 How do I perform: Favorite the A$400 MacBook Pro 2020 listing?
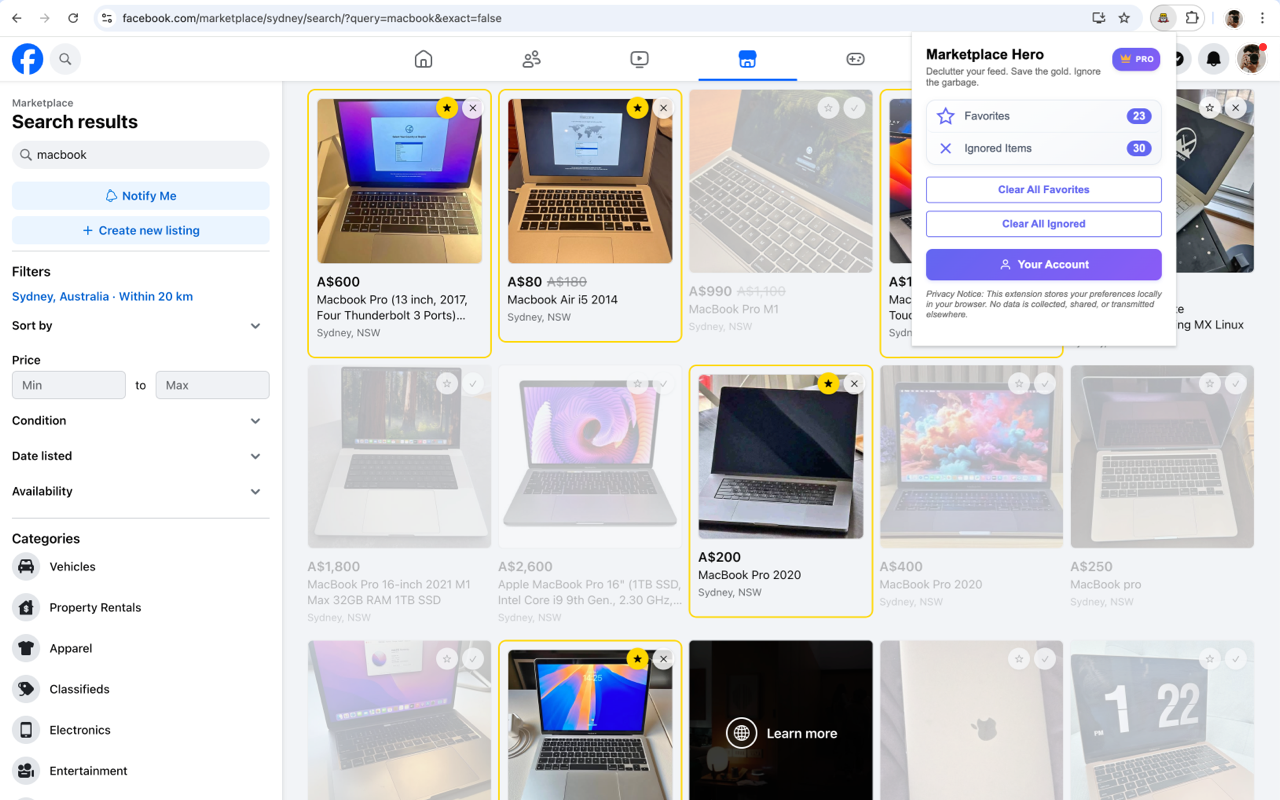click(1018, 384)
